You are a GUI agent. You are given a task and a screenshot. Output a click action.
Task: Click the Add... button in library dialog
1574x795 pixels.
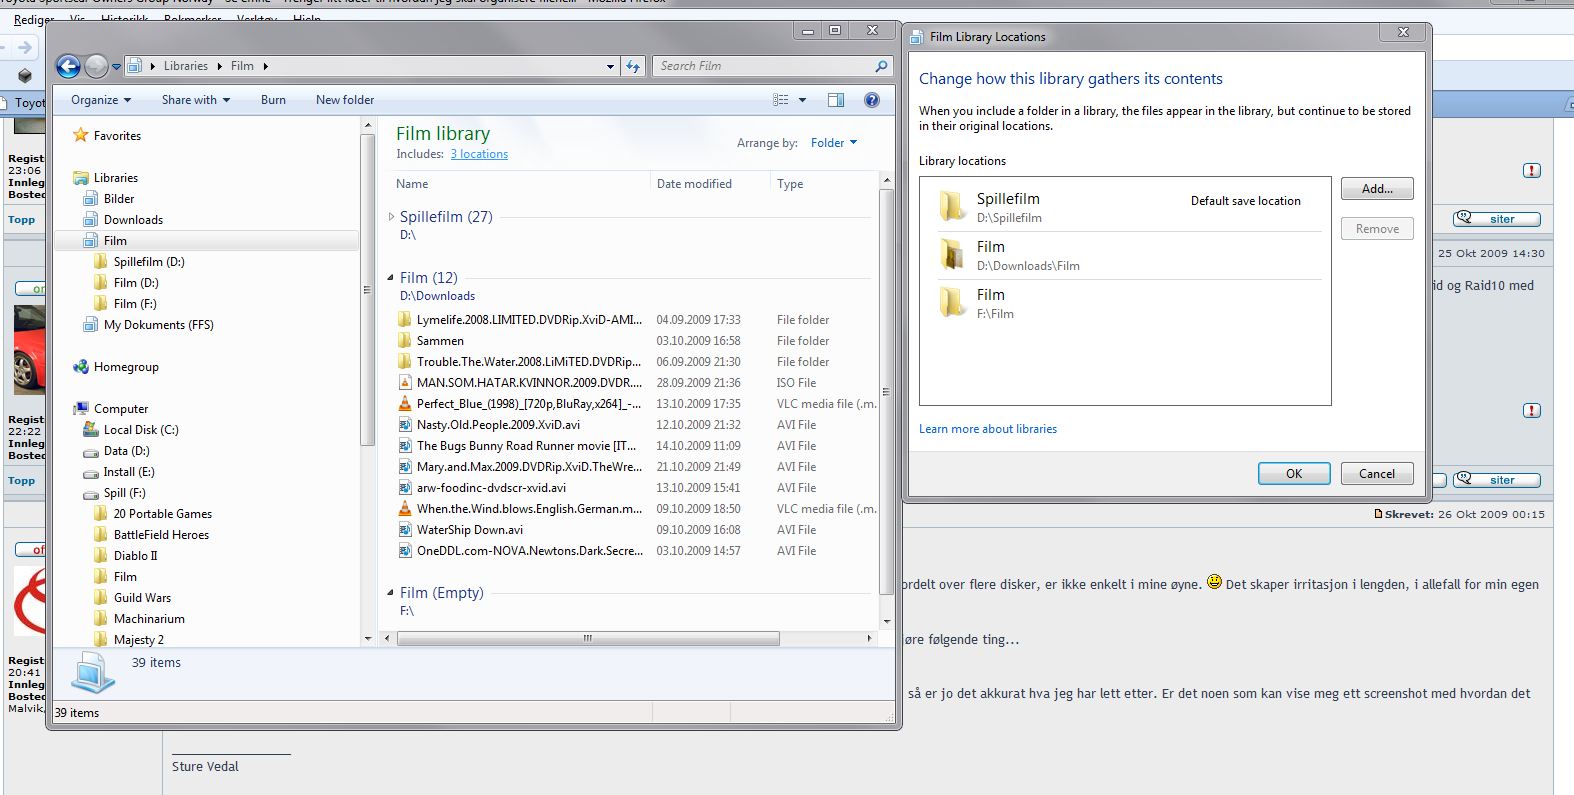coord(1376,189)
